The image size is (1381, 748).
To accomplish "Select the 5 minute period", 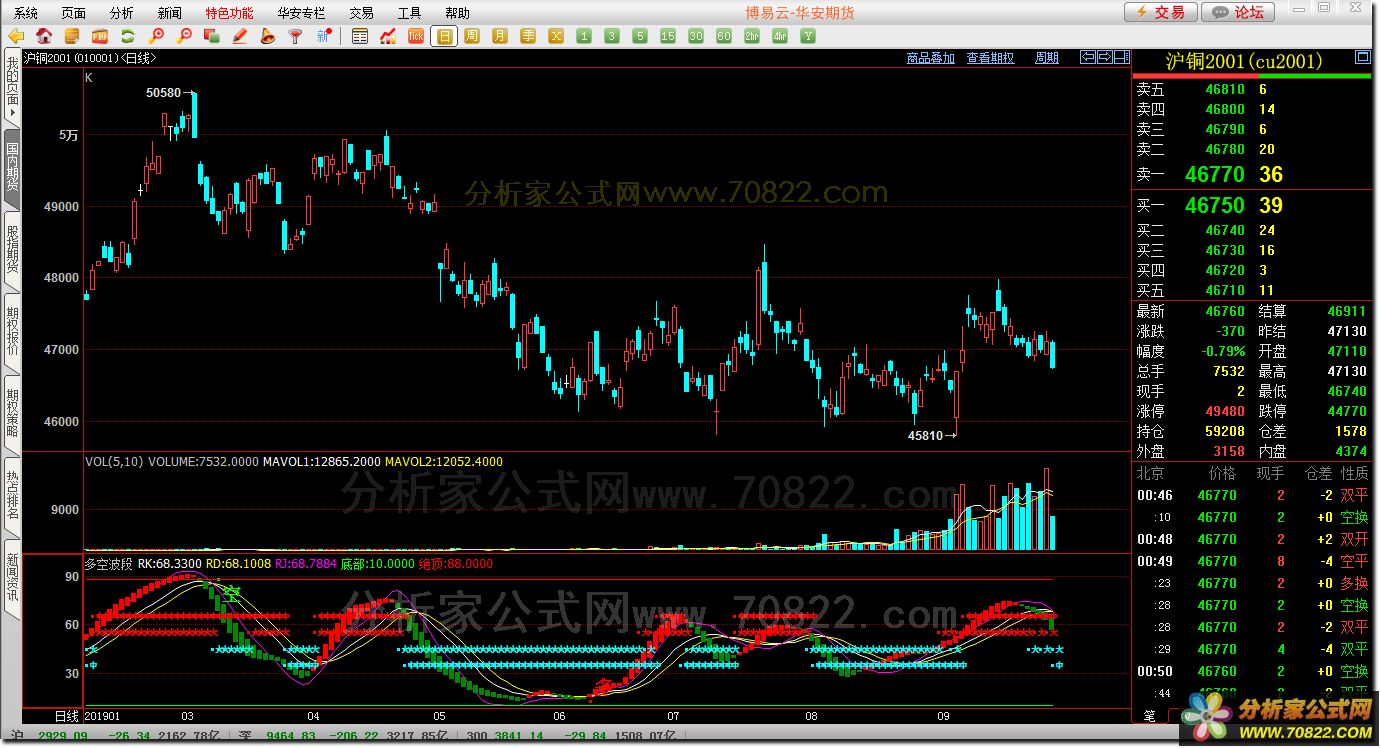I will coord(640,36).
